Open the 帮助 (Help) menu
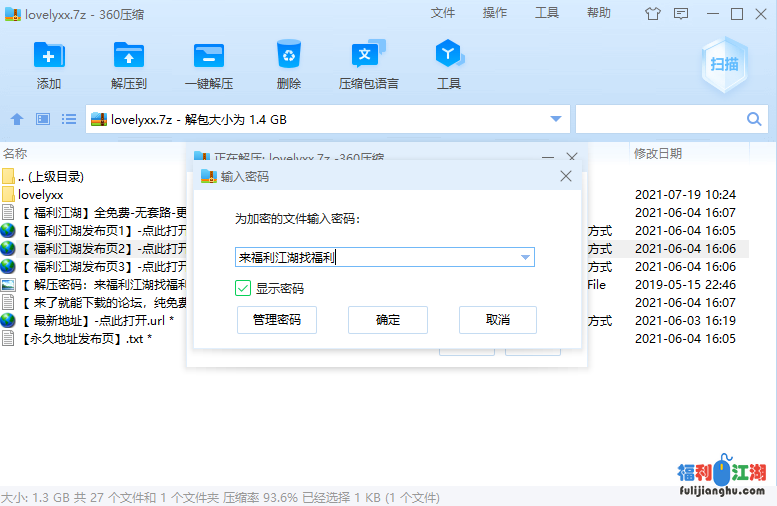Screen dimensions: 777x506 click(599, 13)
